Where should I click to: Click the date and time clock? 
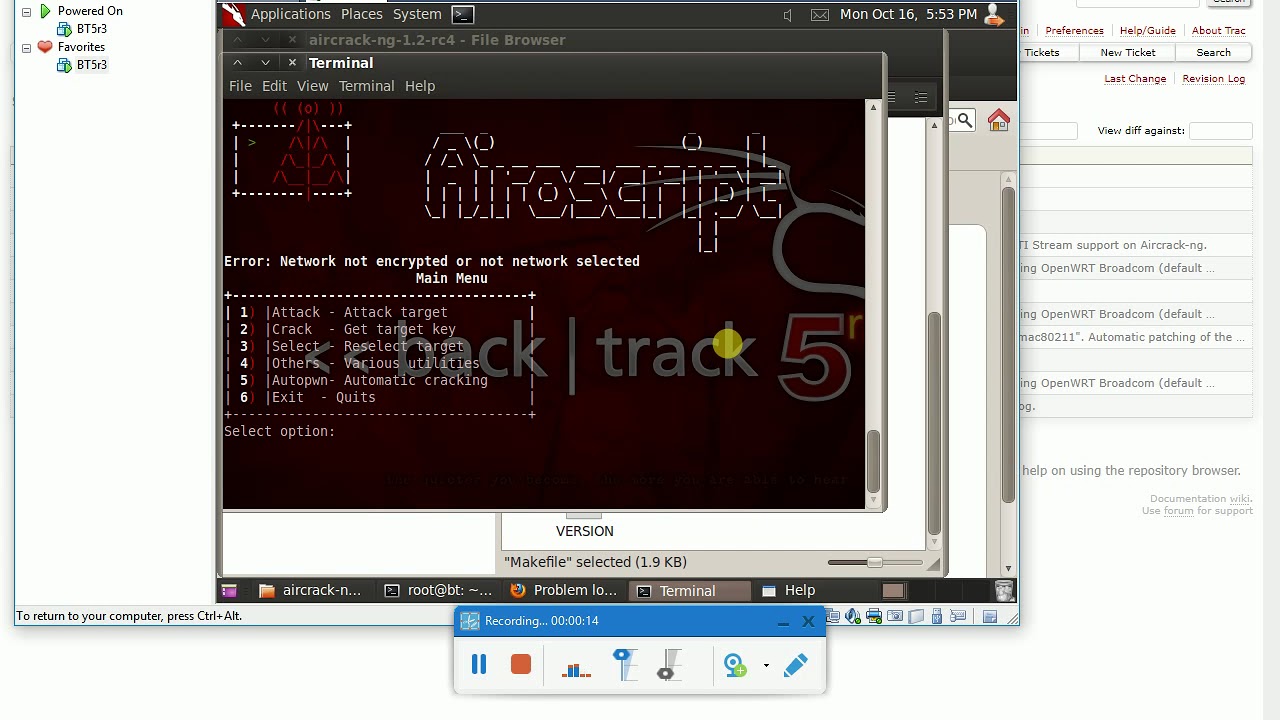[908, 14]
